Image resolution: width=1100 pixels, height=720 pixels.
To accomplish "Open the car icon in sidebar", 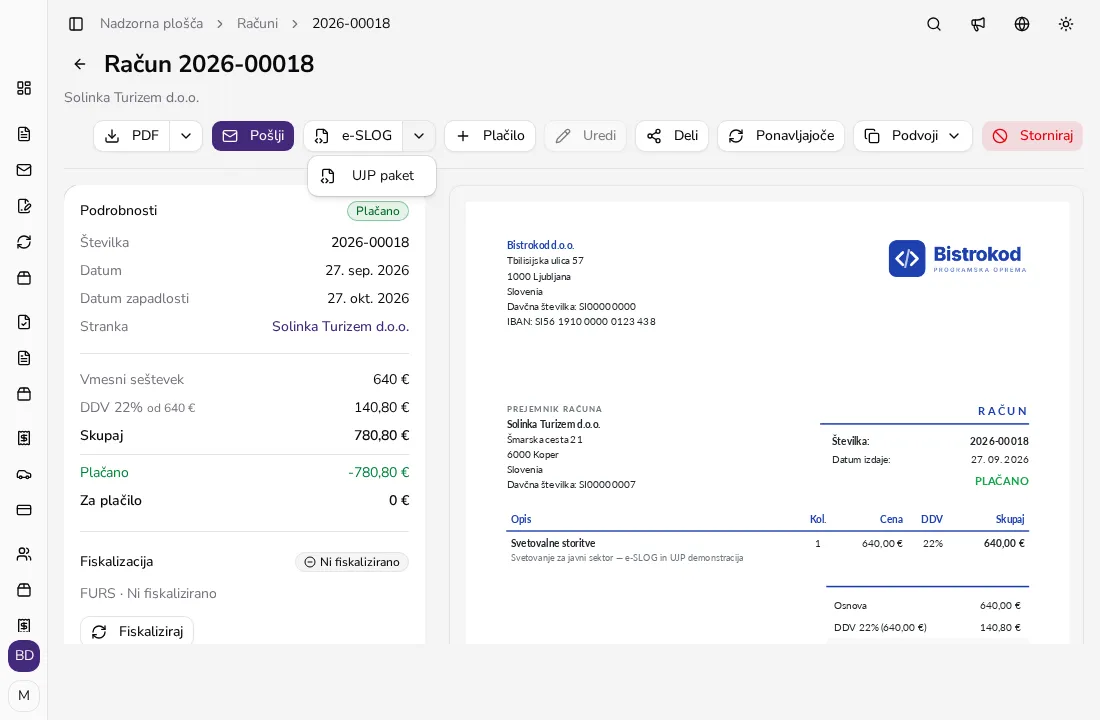I will [24, 474].
